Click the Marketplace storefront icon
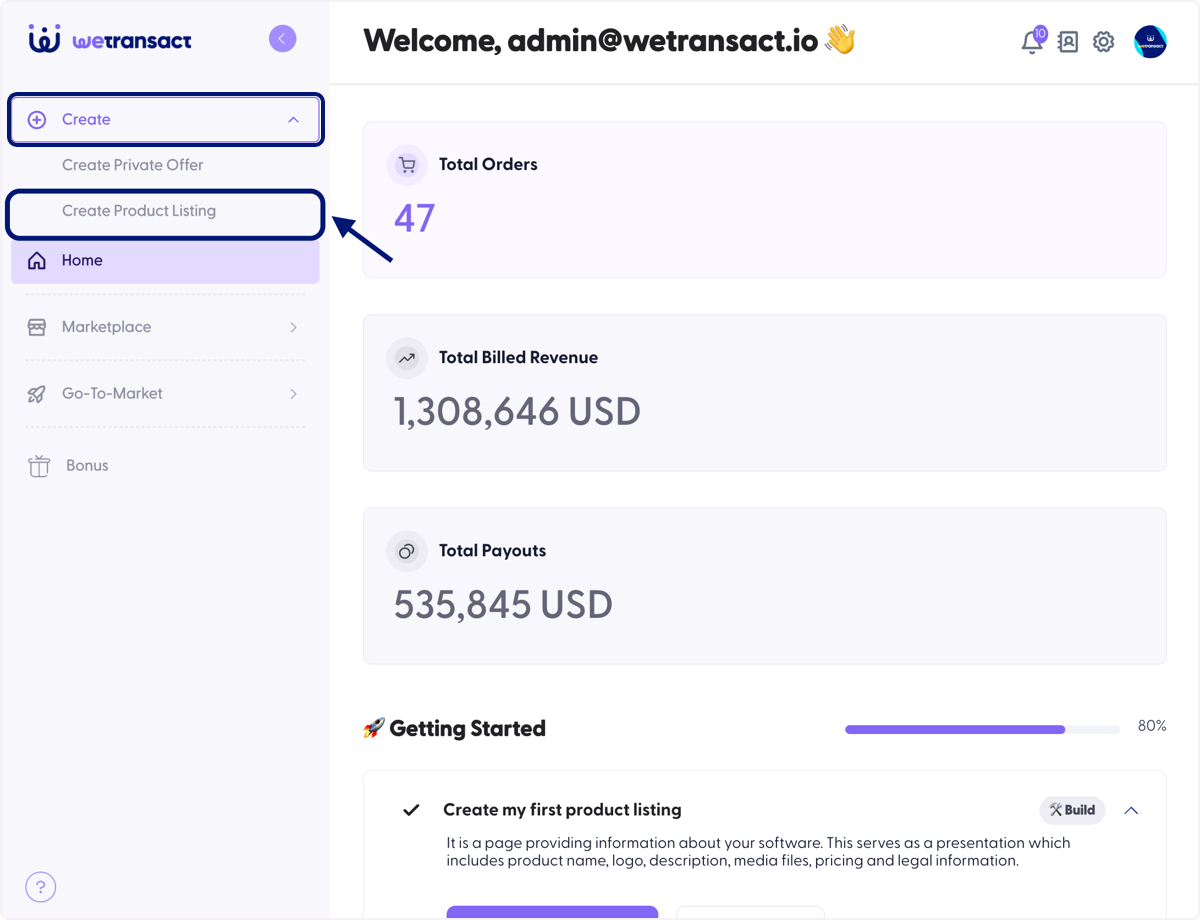 coord(37,327)
